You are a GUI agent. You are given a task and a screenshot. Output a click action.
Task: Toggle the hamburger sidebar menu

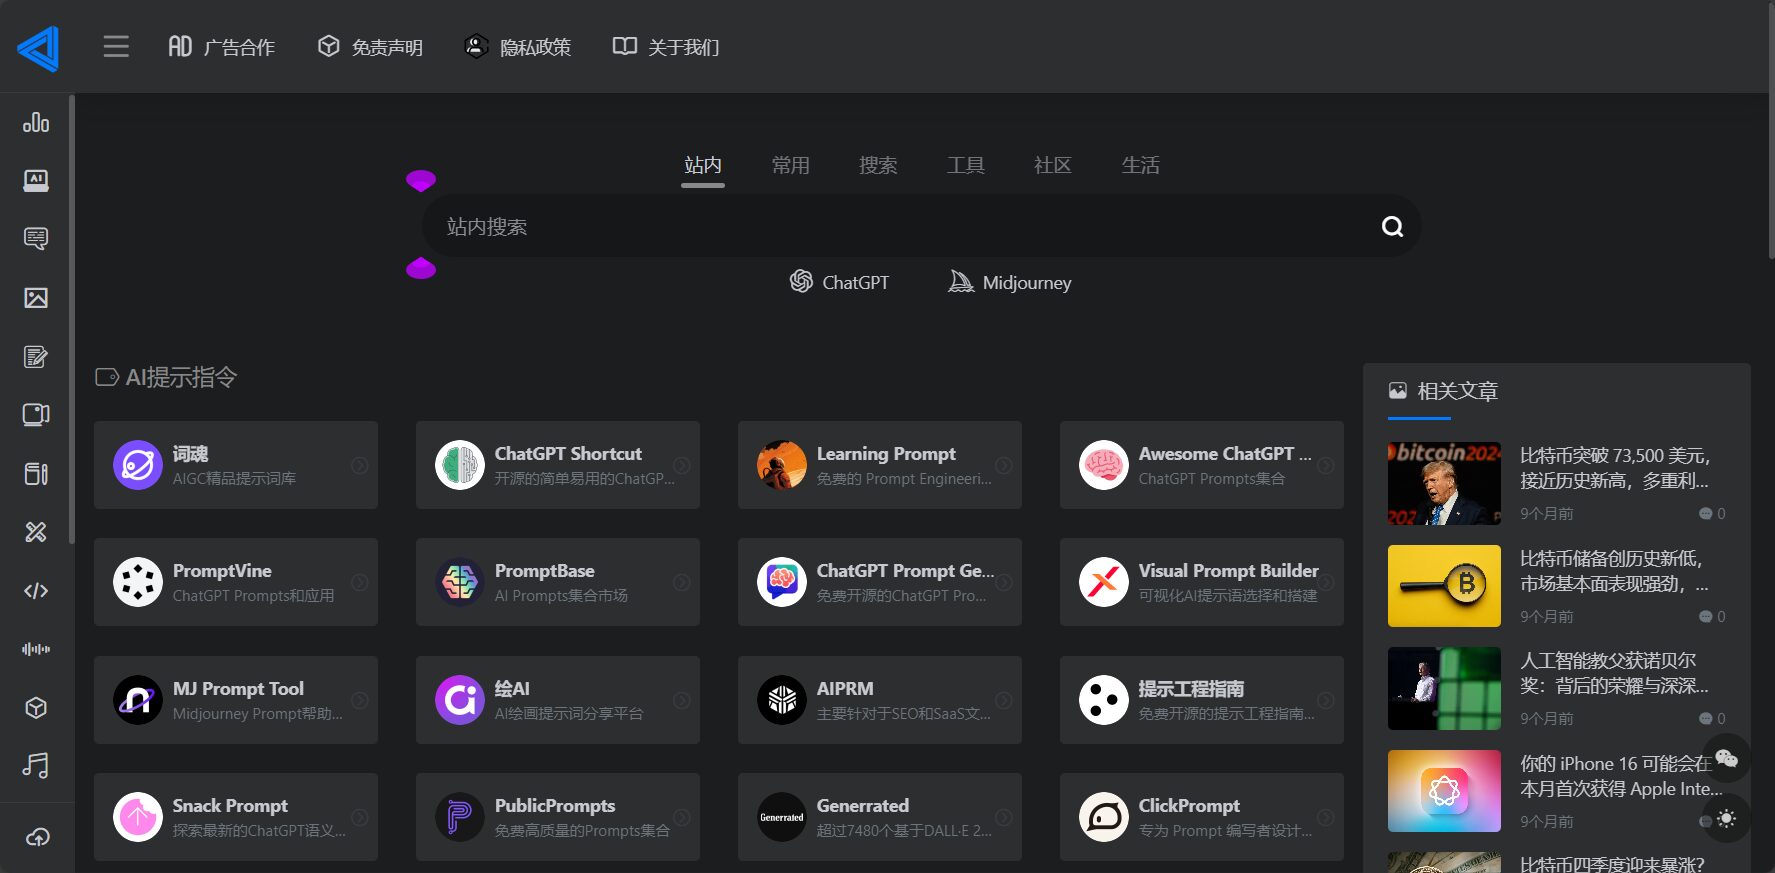pyautogui.click(x=116, y=47)
